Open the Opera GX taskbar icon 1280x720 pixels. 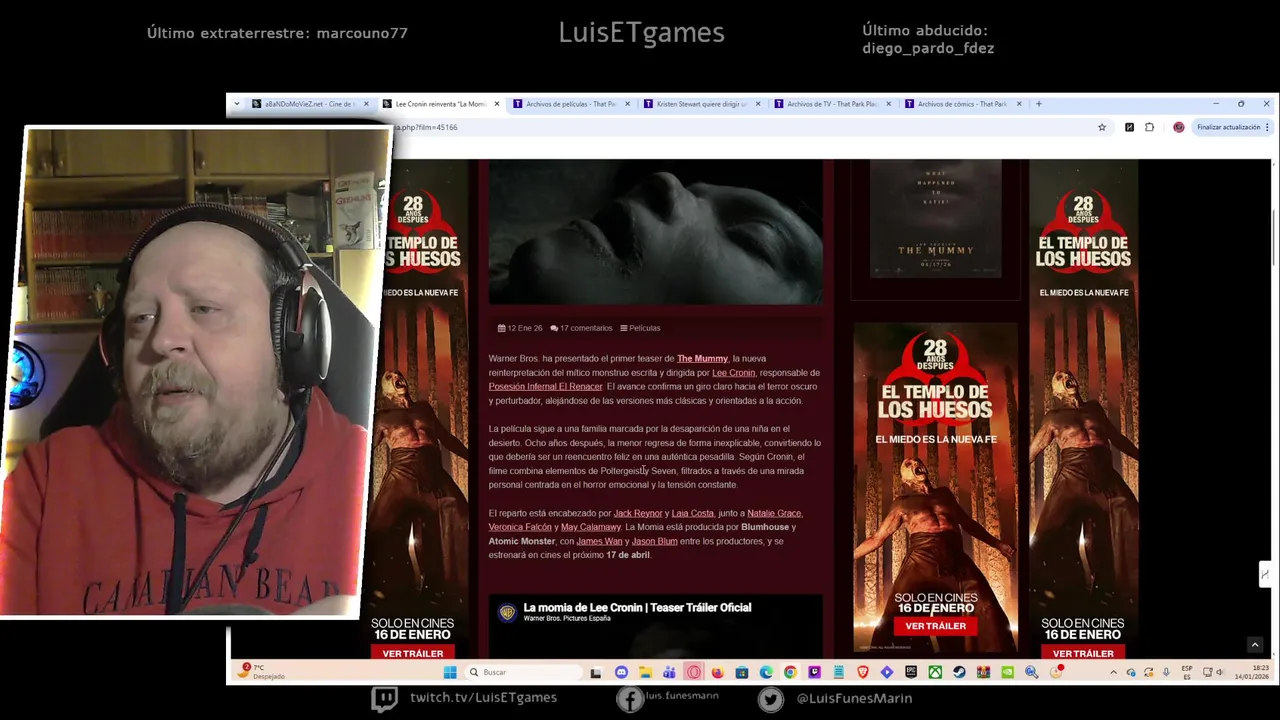693,672
